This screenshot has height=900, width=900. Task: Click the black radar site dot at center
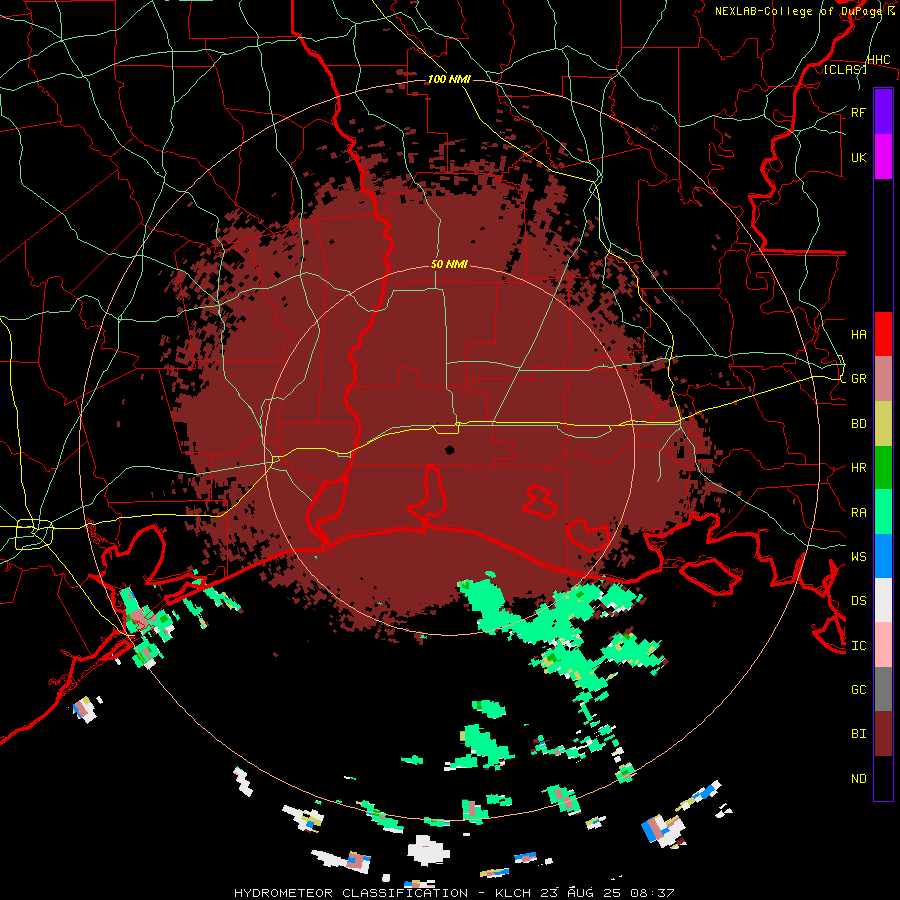point(449,450)
